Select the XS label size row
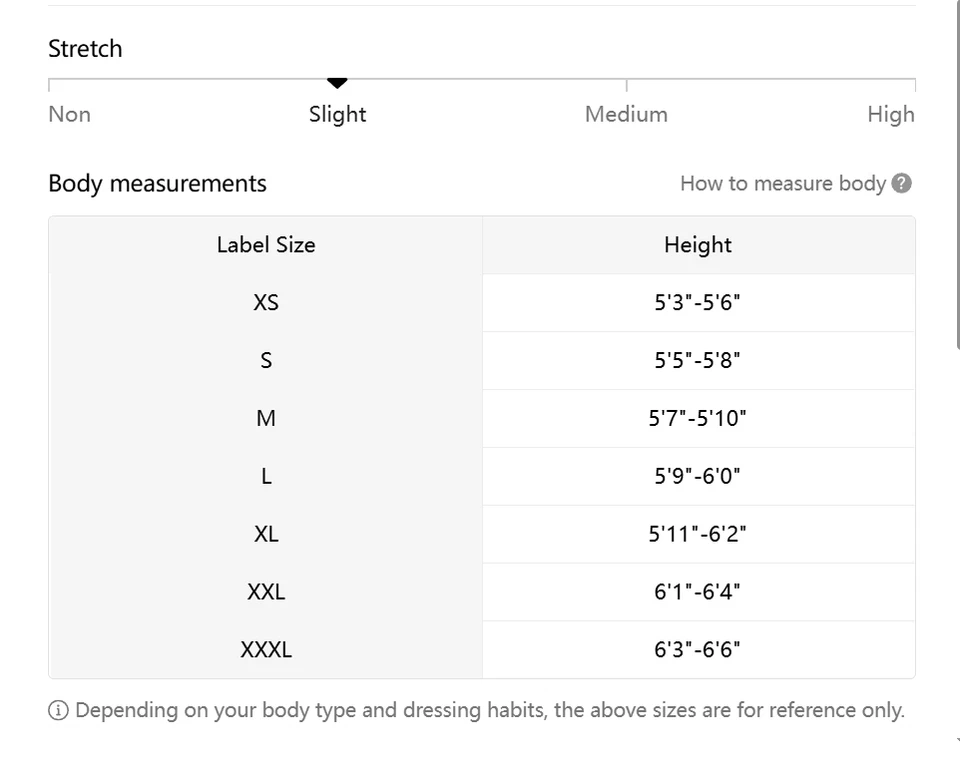The image size is (960, 784). click(266, 302)
